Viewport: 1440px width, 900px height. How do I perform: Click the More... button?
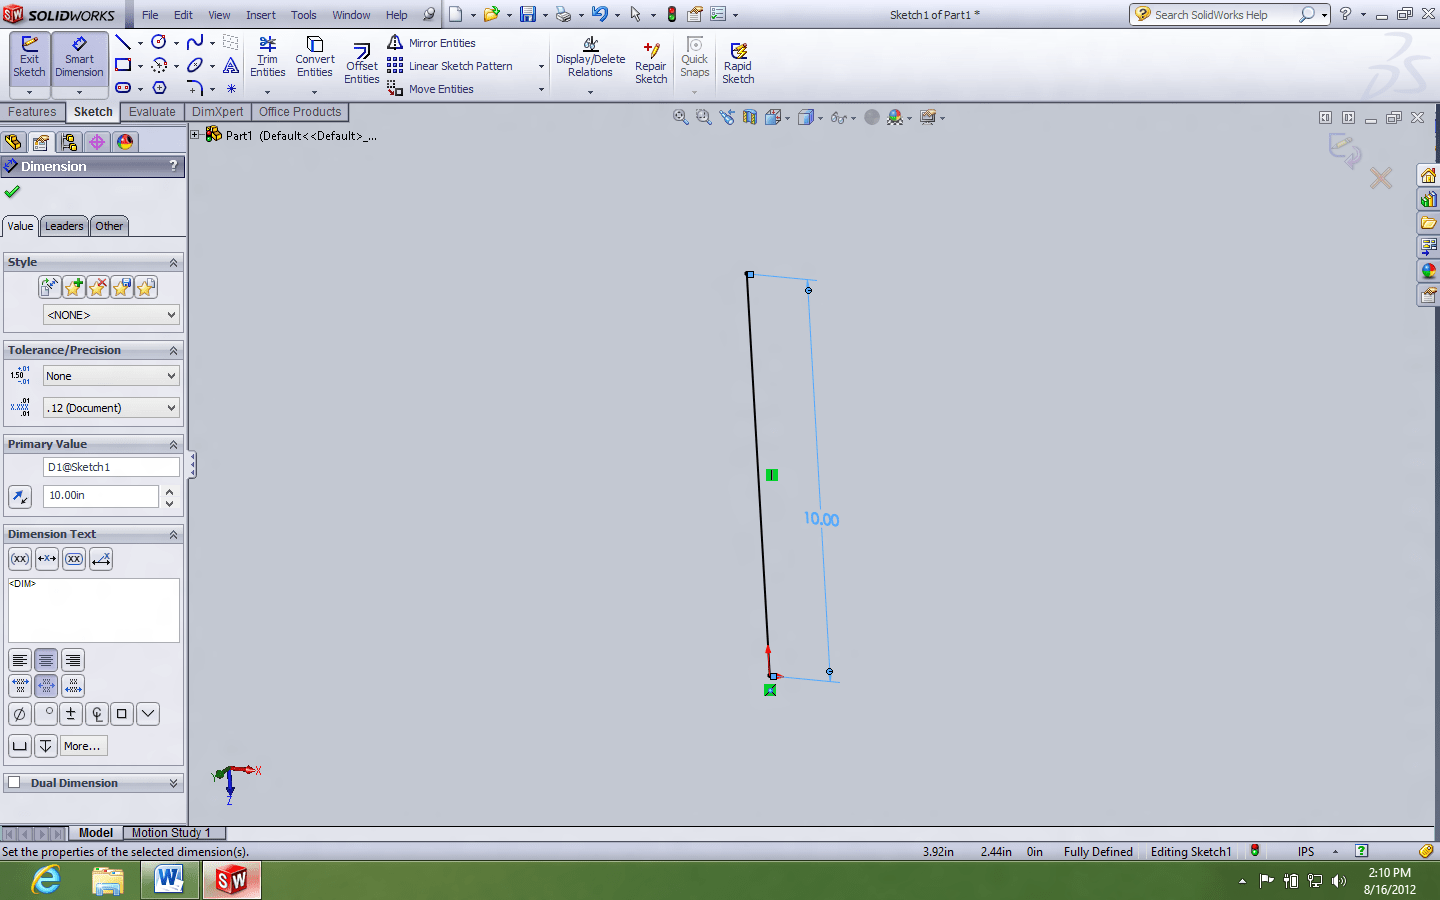pos(82,746)
